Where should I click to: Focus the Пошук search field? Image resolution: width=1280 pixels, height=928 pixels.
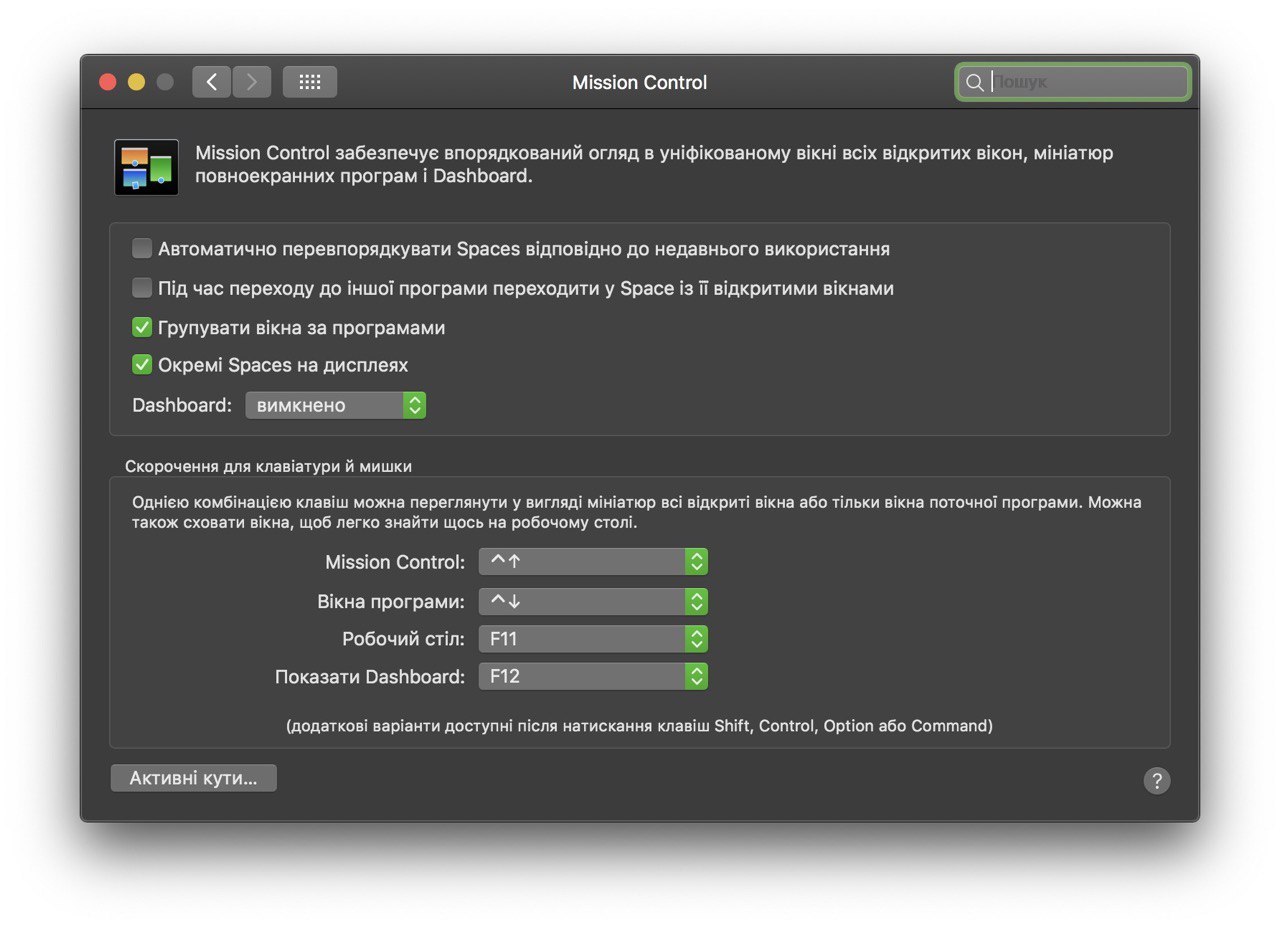(x=1073, y=82)
